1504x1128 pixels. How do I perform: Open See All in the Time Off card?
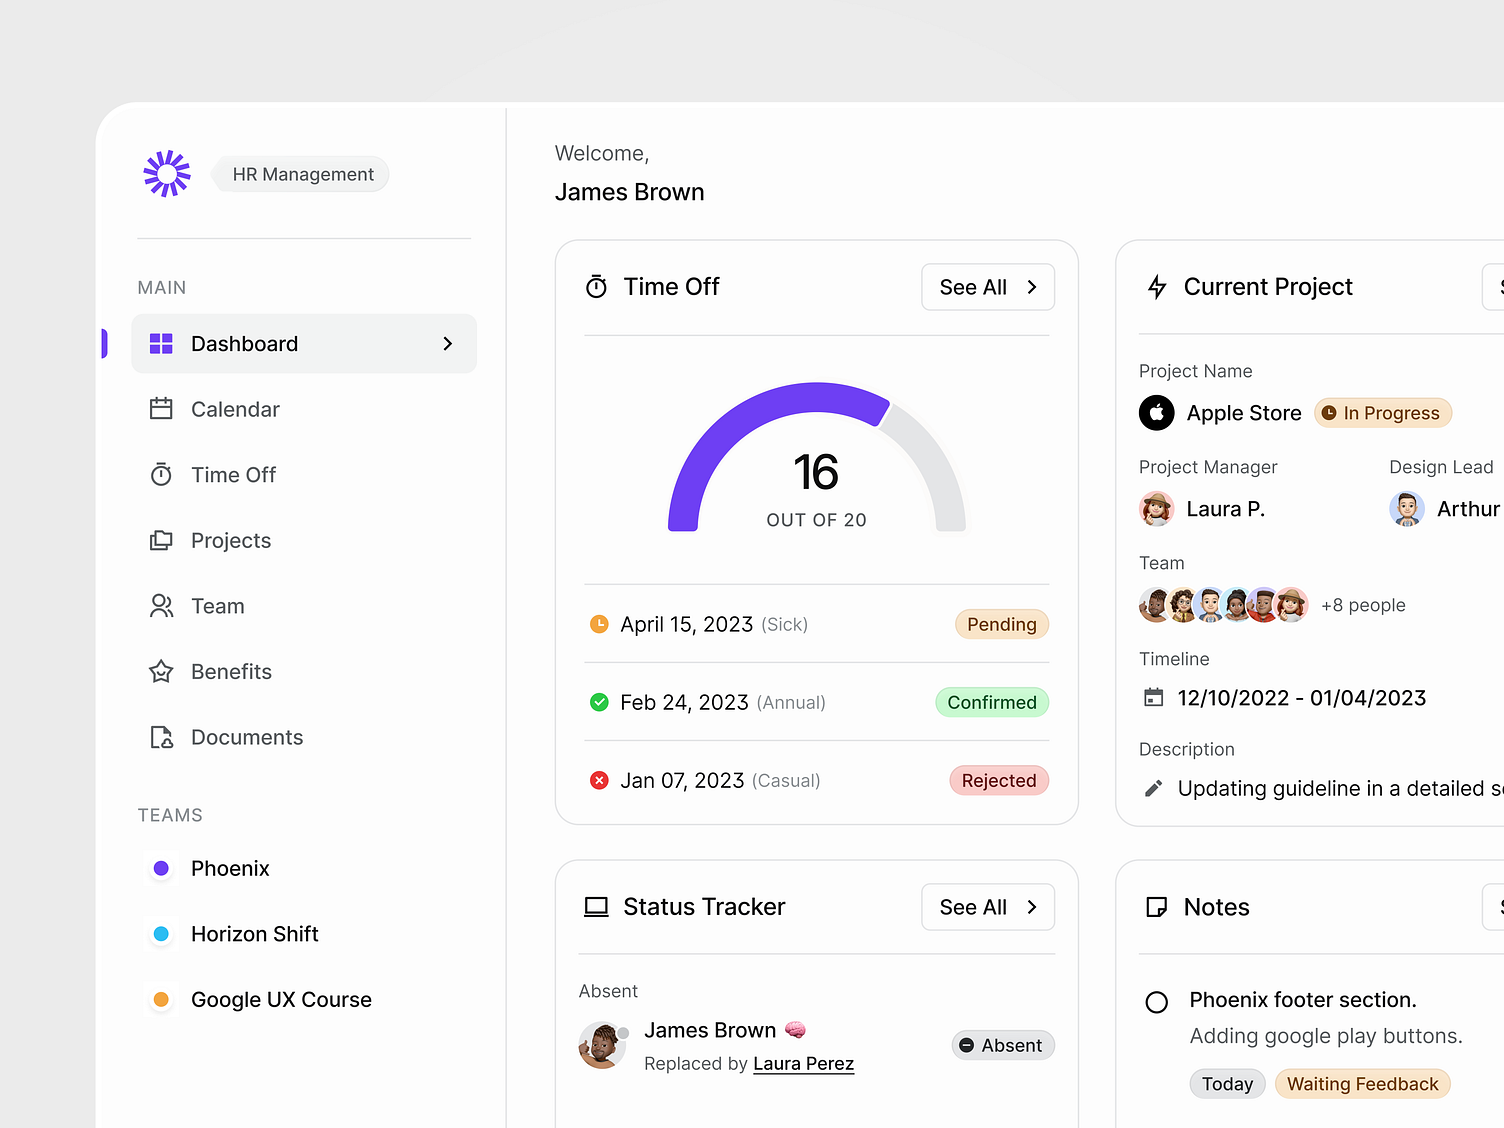tap(987, 287)
